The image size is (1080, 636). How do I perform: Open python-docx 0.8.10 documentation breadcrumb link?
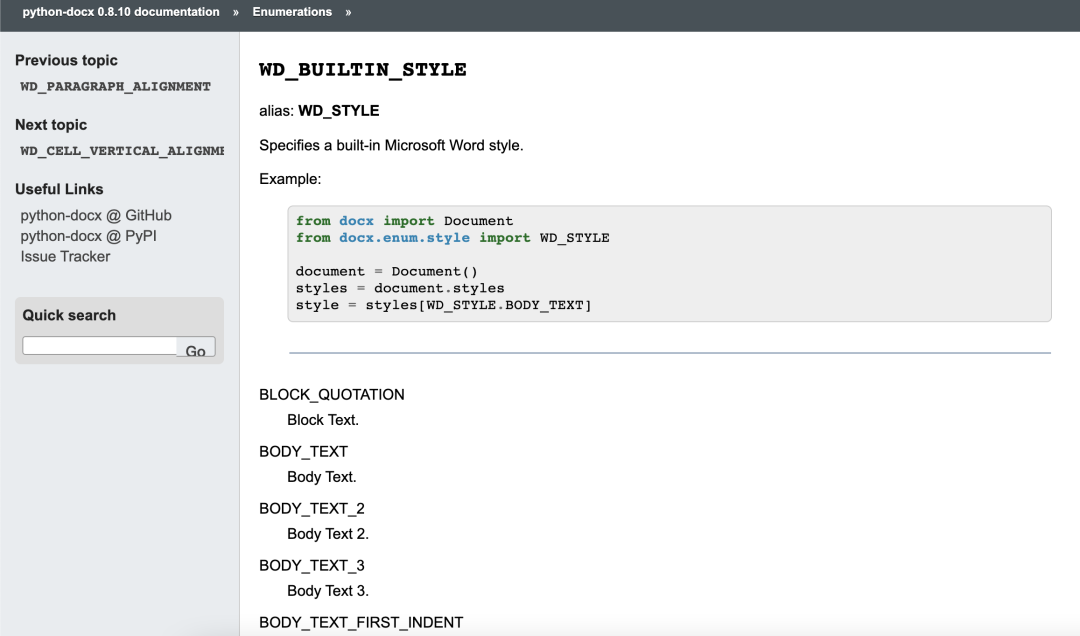(121, 12)
